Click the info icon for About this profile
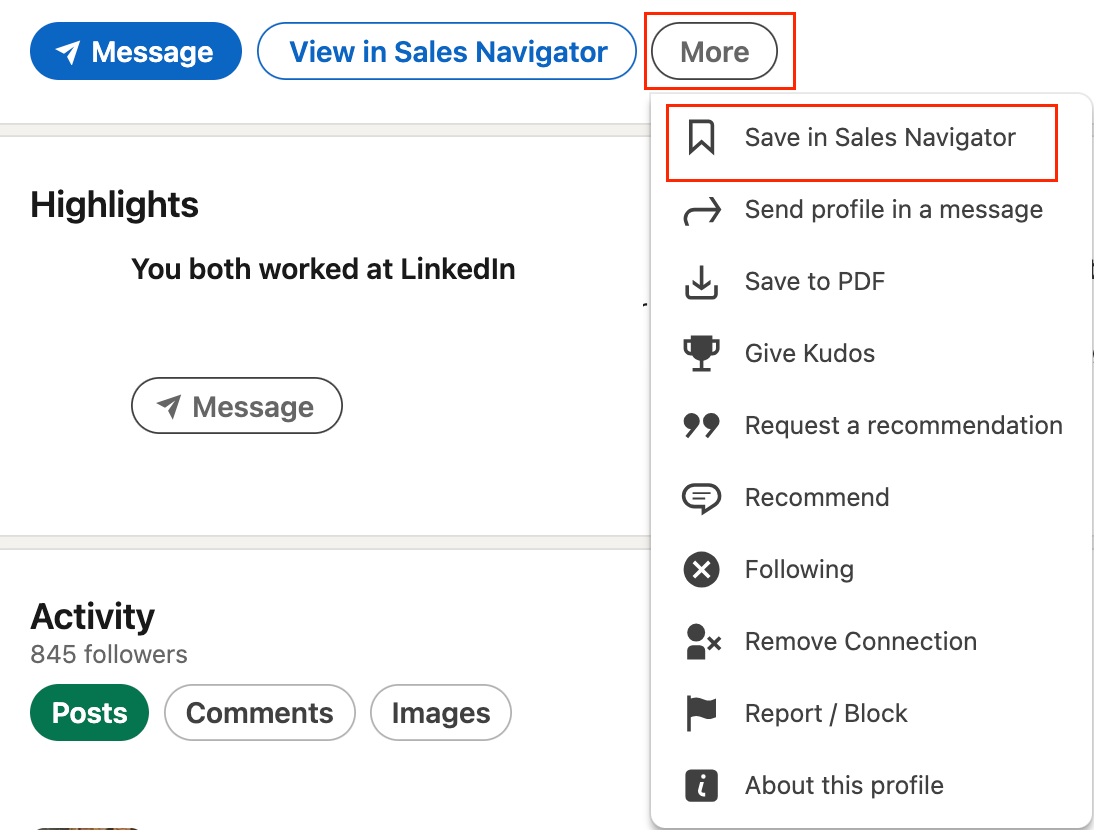Screen dimensions: 1094x830 click(x=701, y=785)
